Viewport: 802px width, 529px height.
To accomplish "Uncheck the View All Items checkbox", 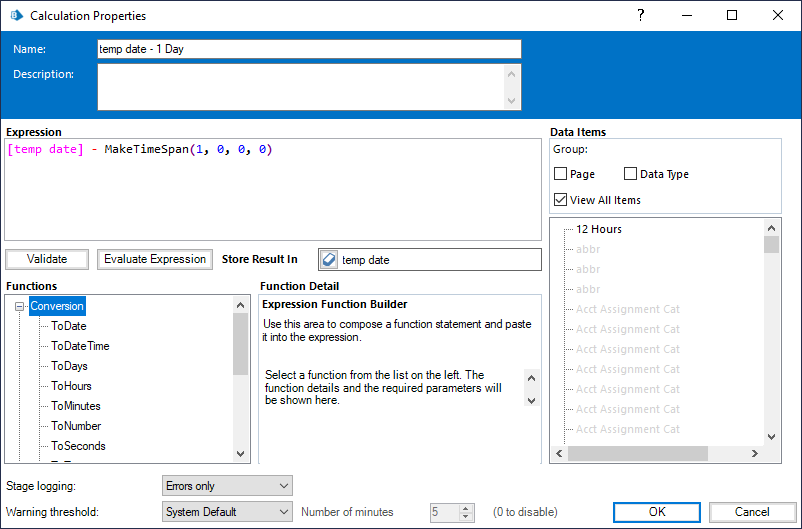I will pos(561,200).
